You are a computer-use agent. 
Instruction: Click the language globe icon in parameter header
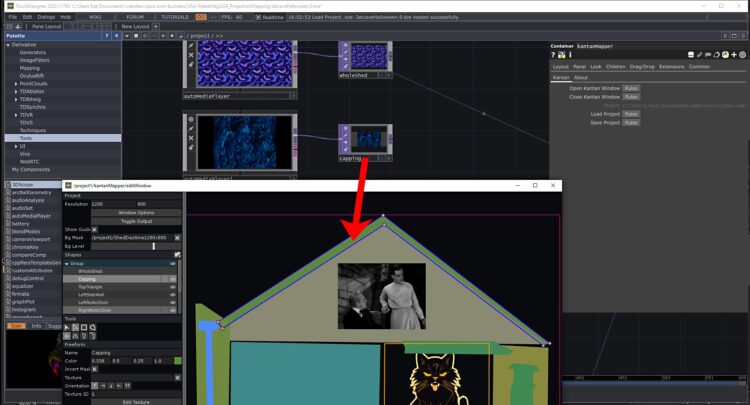coord(725,55)
